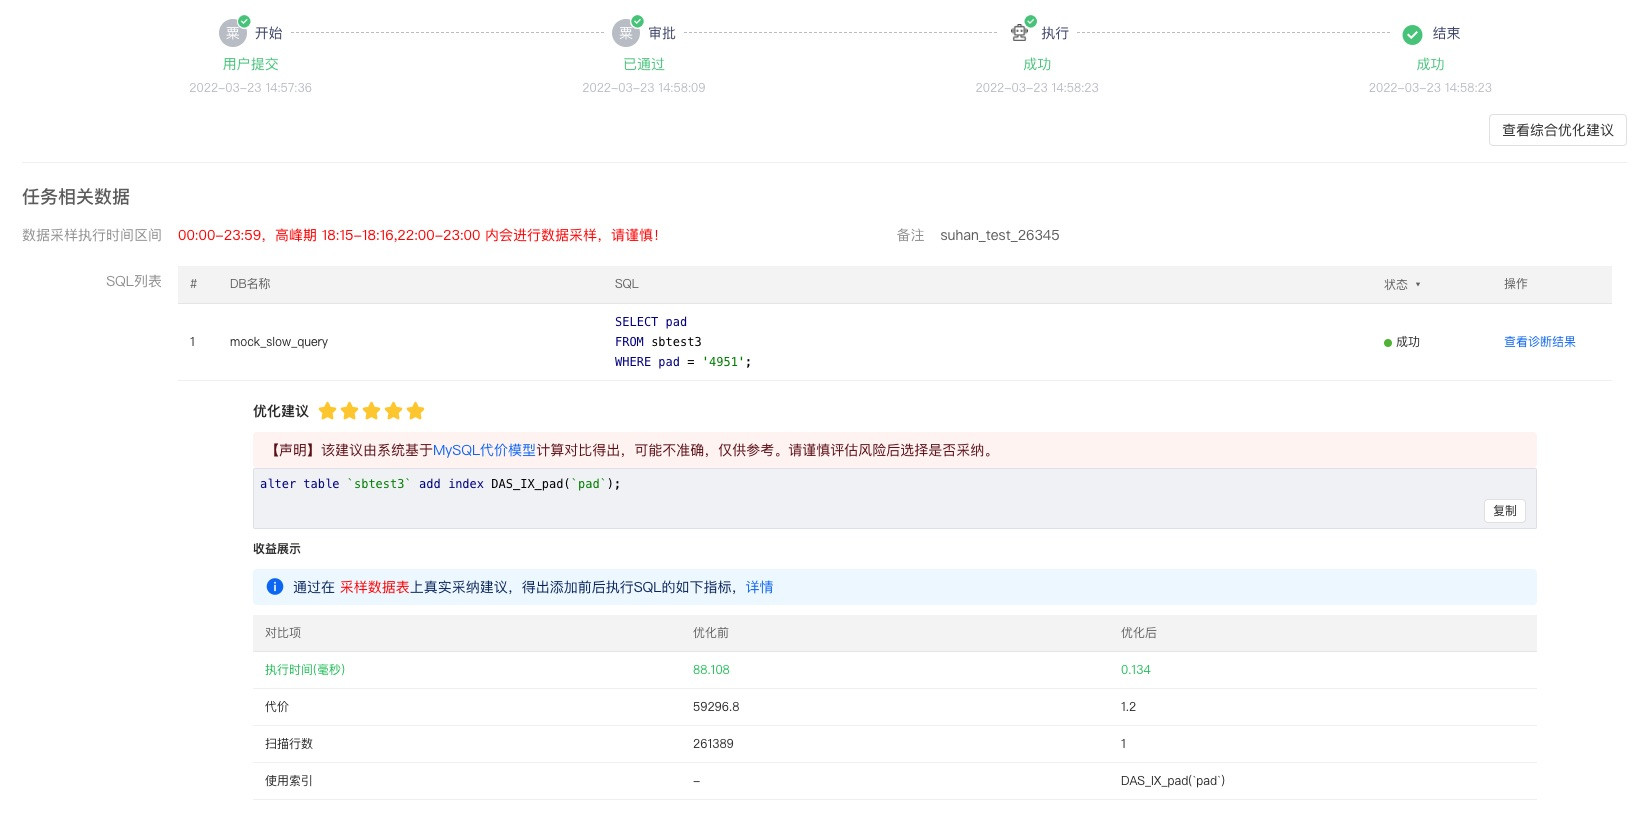The width and height of the screenshot is (1636, 825).
Task: Click the 审批 step ticket icon
Action: point(625,33)
